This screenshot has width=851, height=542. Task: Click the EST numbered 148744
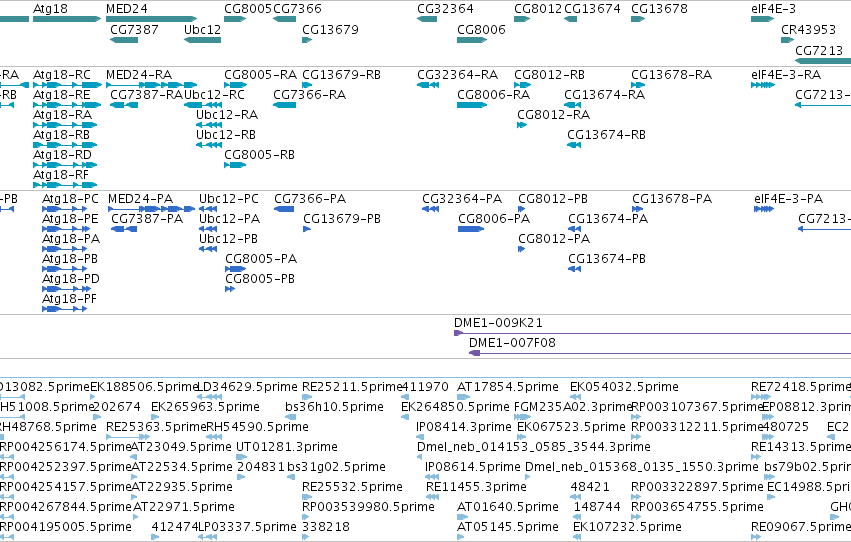point(597,507)
